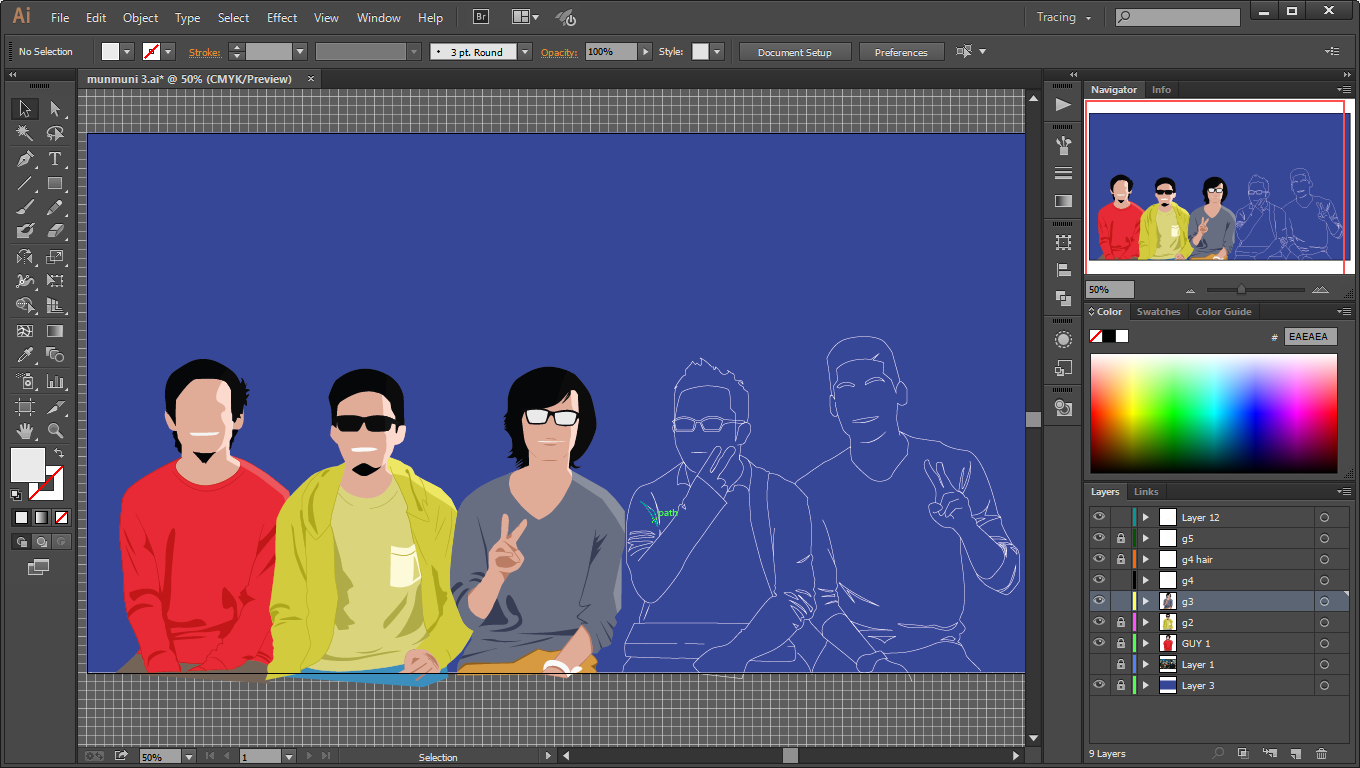Unlock the g5 layer
This screenshot has width=1360, height=768.
[x=1120, y=538]
